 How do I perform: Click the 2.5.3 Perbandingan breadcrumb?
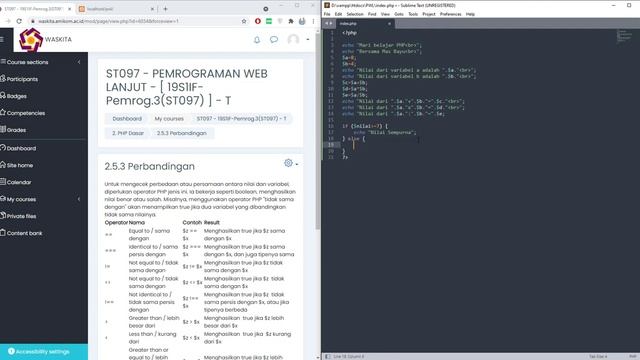coord(182,133)
